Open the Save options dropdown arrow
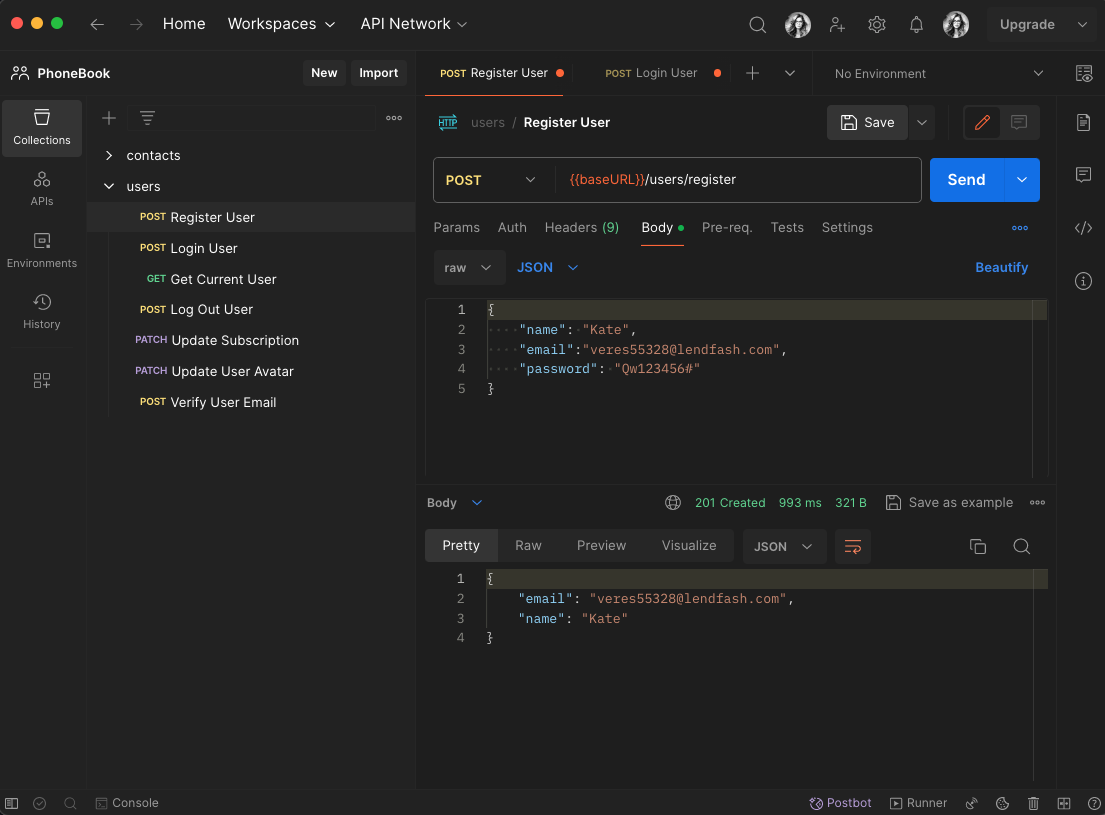This screenshot has height=815, width=1105. [x=922, y=123]
